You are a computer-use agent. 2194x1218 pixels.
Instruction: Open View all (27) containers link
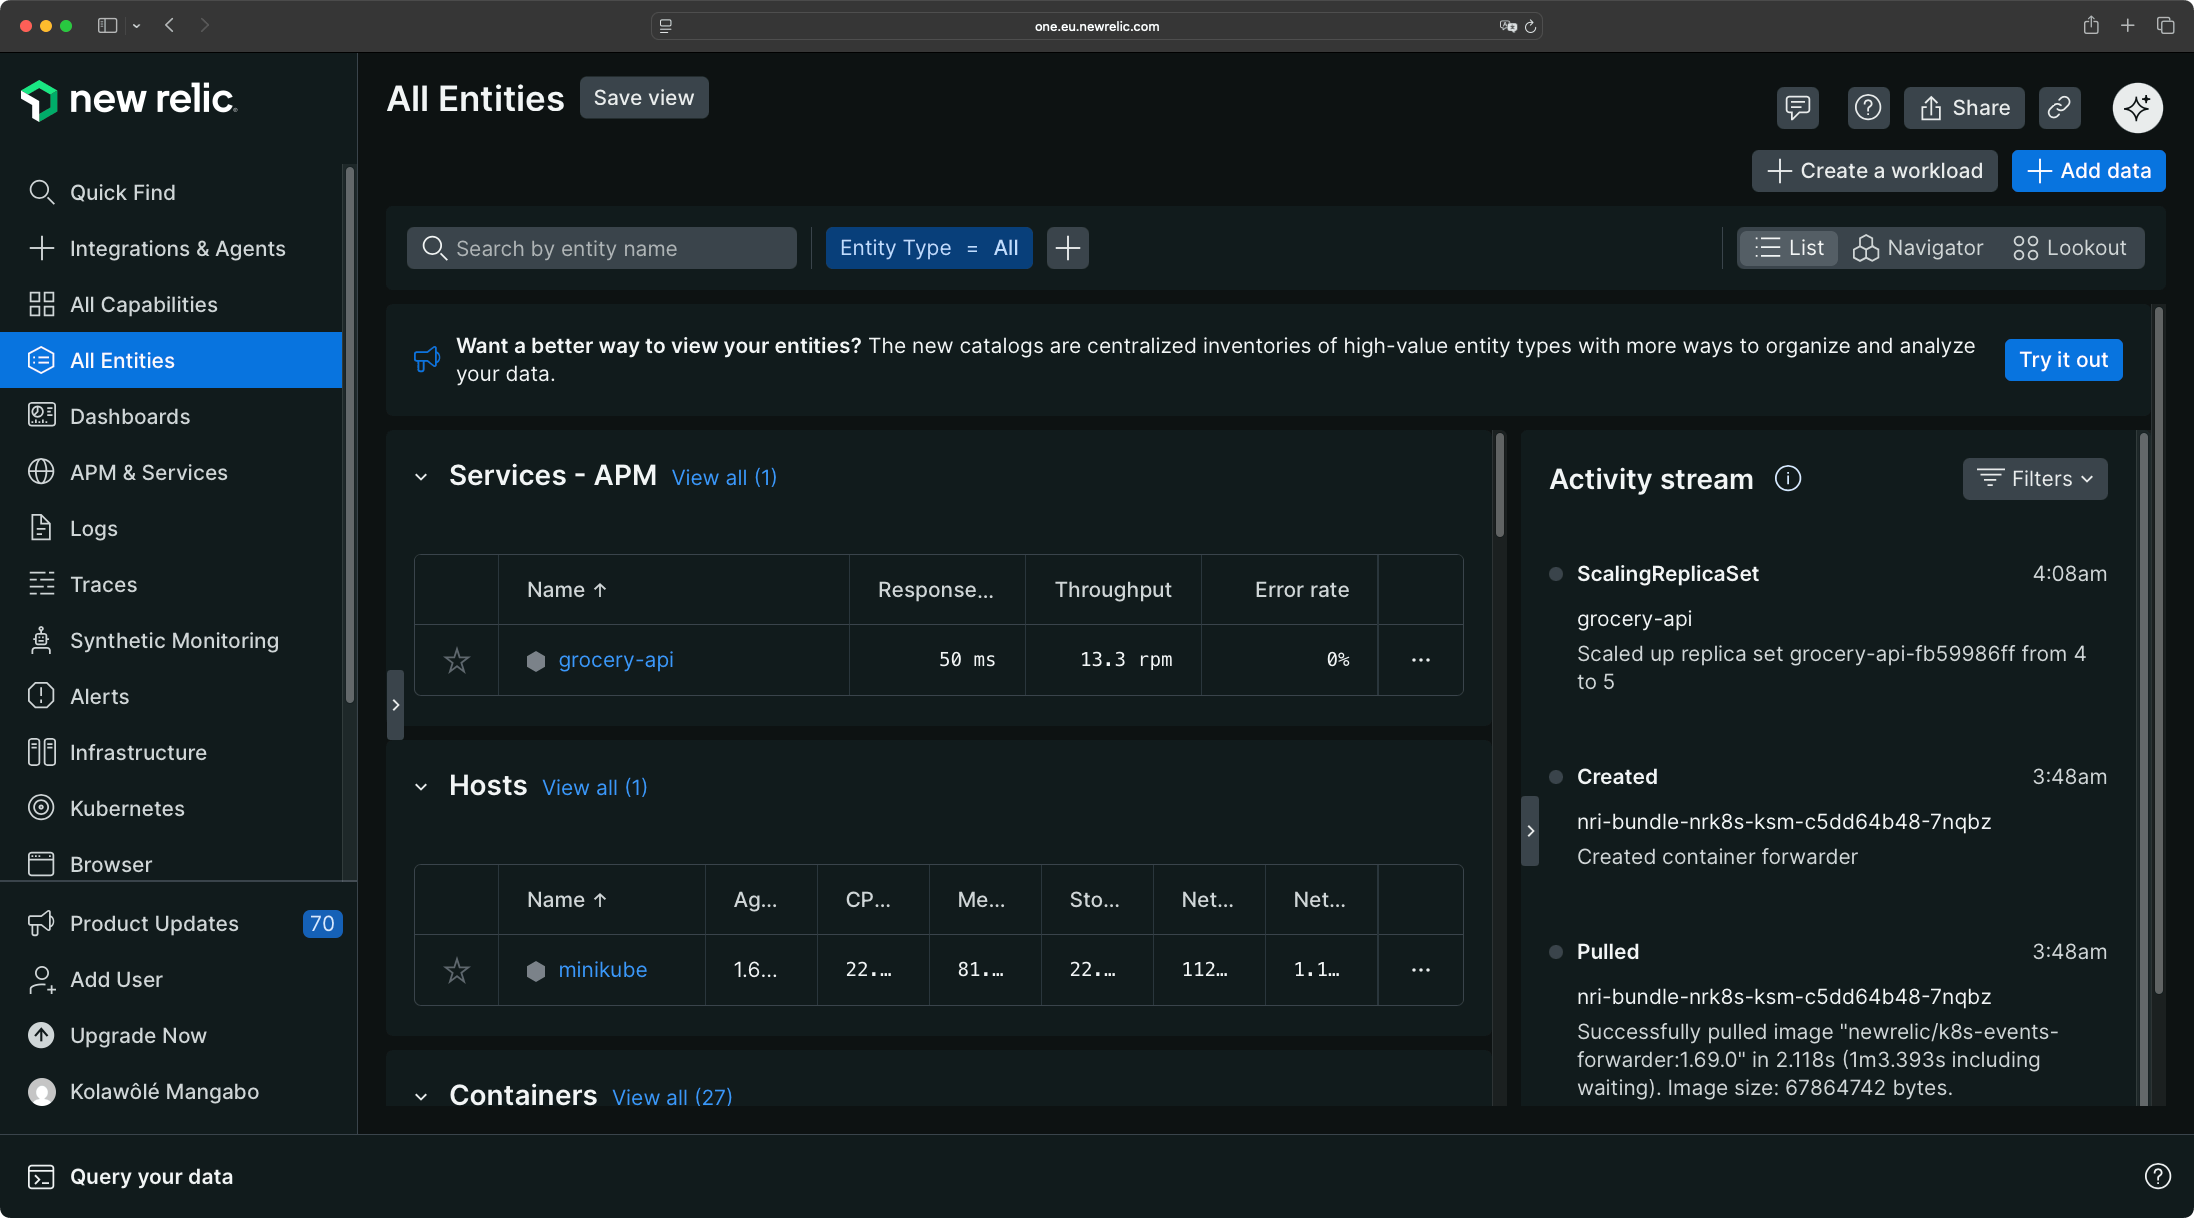click(x=672, y=1097)
